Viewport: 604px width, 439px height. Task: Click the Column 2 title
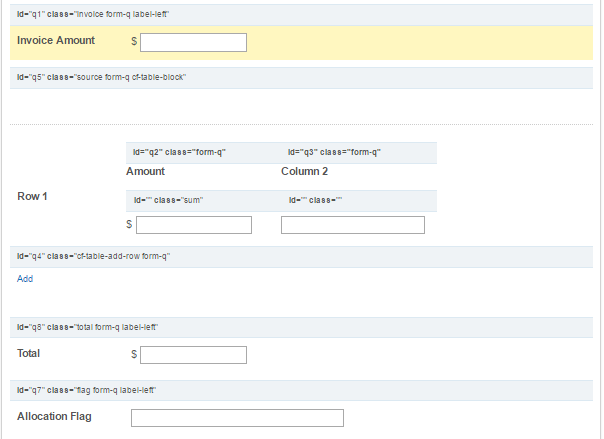point(305,172)
